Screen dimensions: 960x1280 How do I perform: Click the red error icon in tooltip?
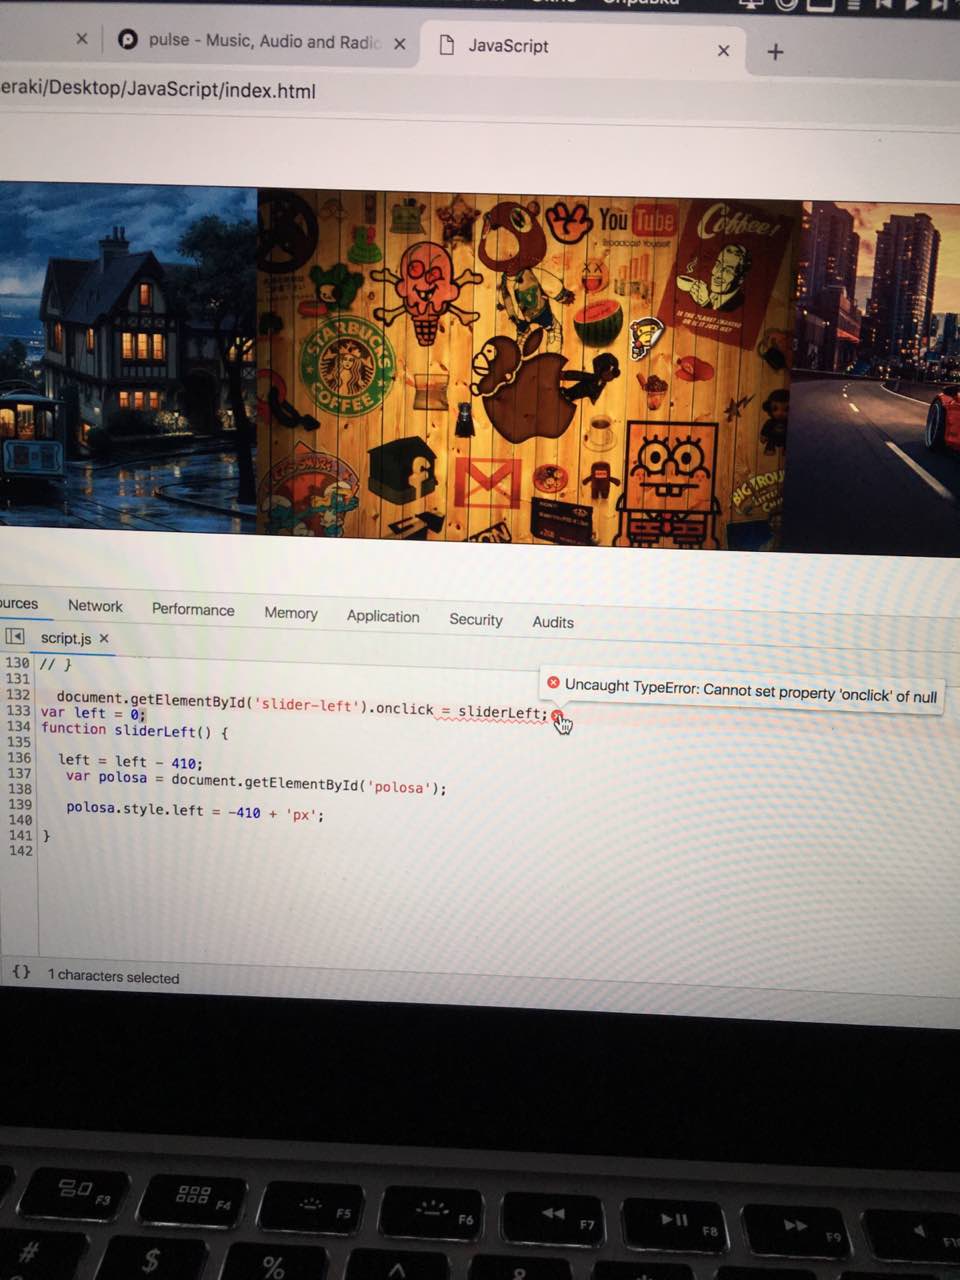tap(553, 682)
